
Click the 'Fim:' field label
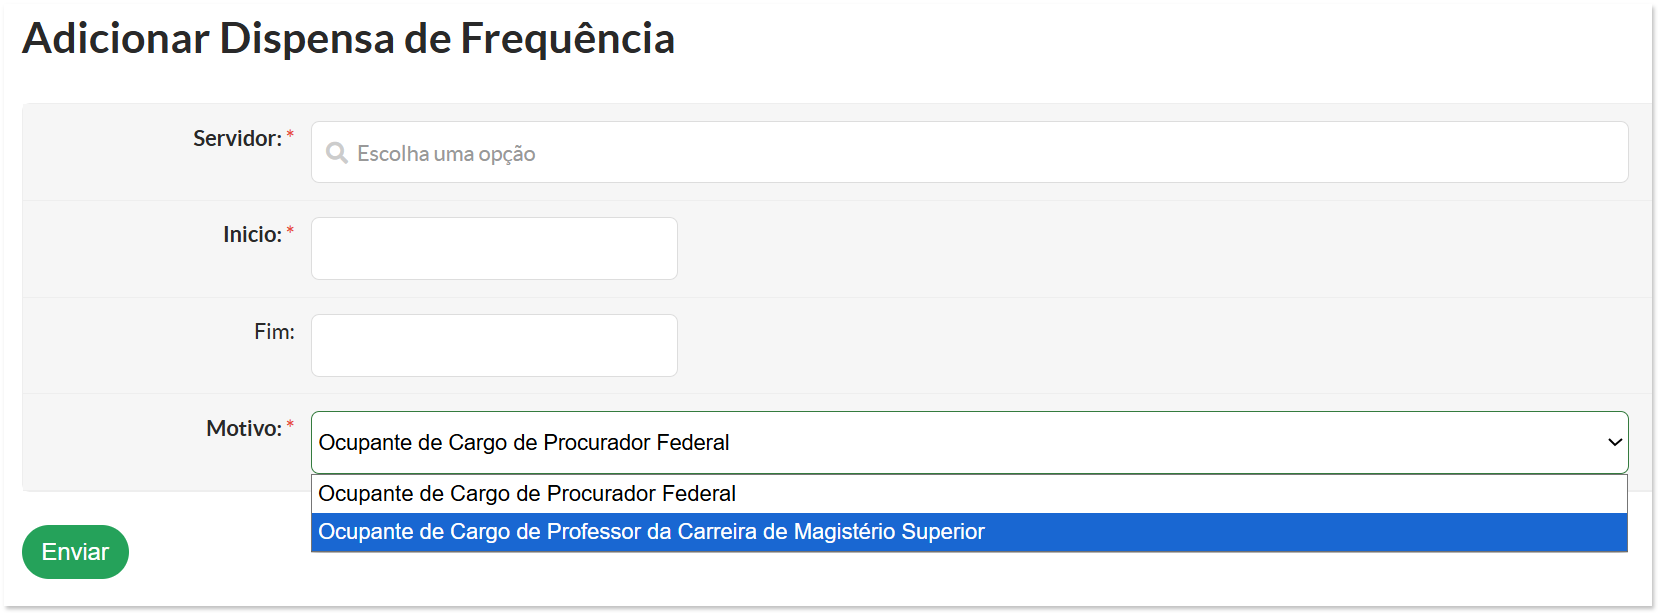(274, 332)
